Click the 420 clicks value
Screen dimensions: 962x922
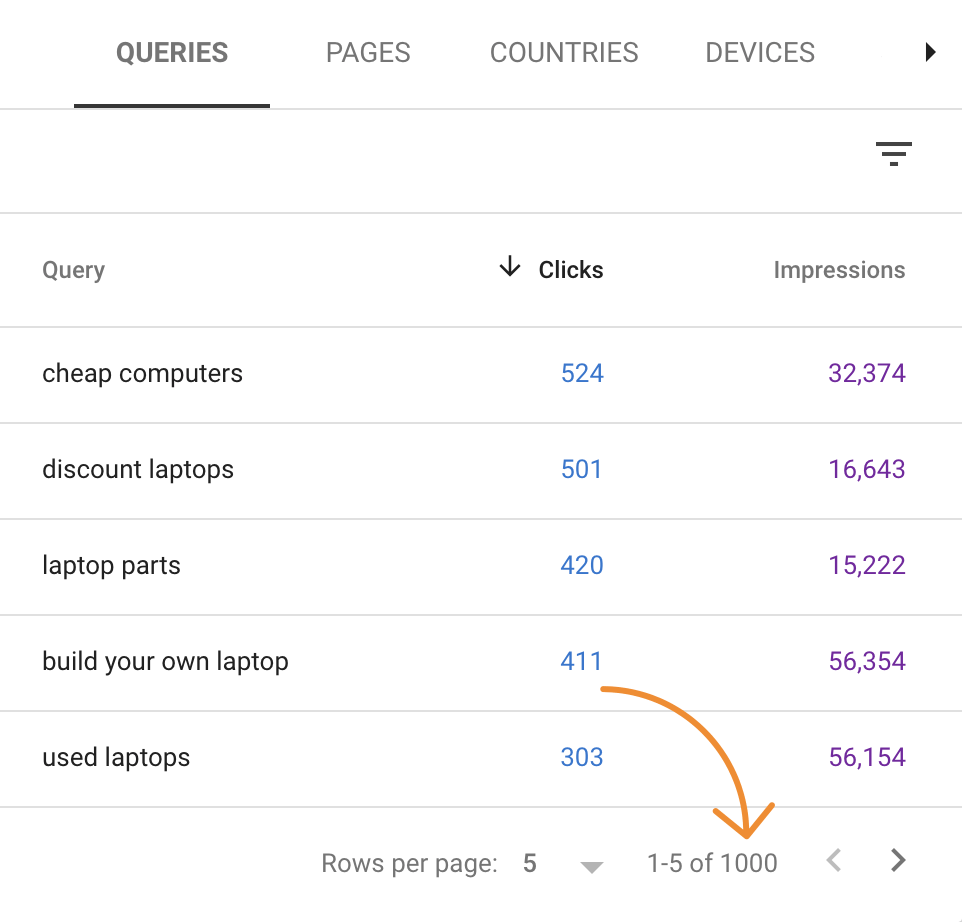point(582,565)
